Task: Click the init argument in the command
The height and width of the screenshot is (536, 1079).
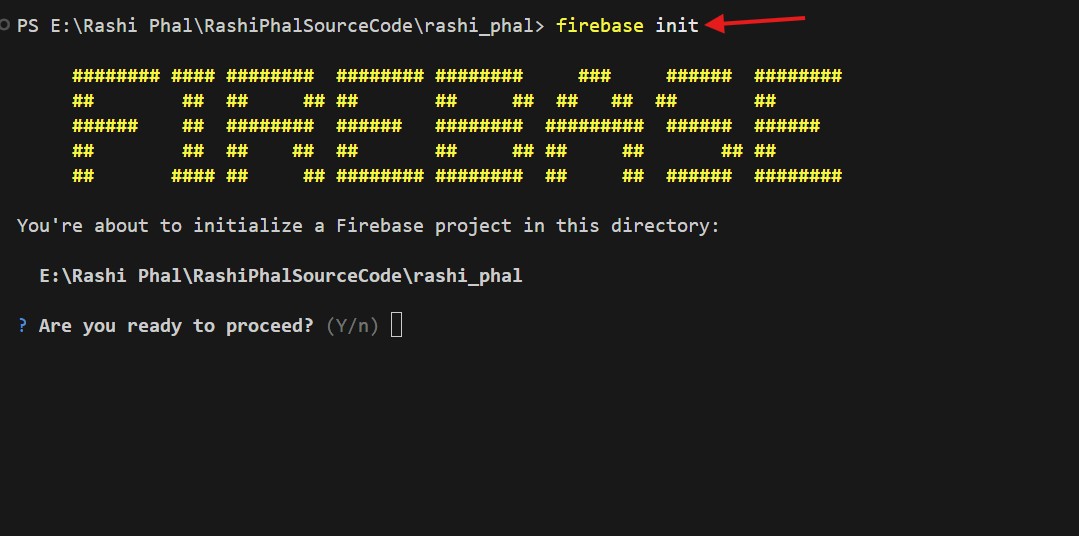Action: pos(677,25)
